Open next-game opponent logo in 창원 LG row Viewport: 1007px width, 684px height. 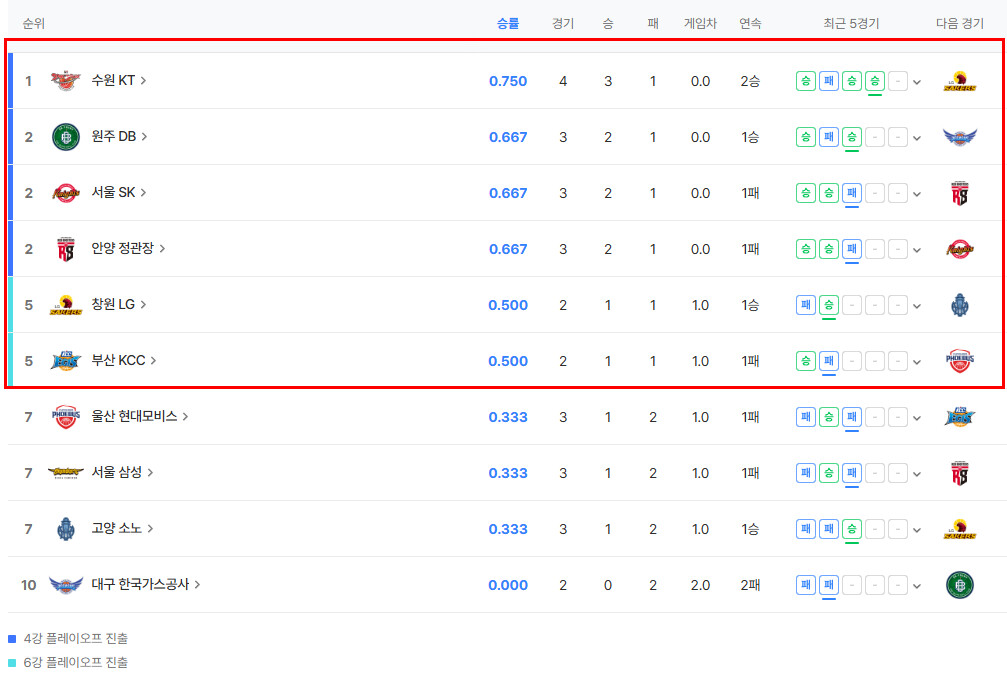[959, 305]
